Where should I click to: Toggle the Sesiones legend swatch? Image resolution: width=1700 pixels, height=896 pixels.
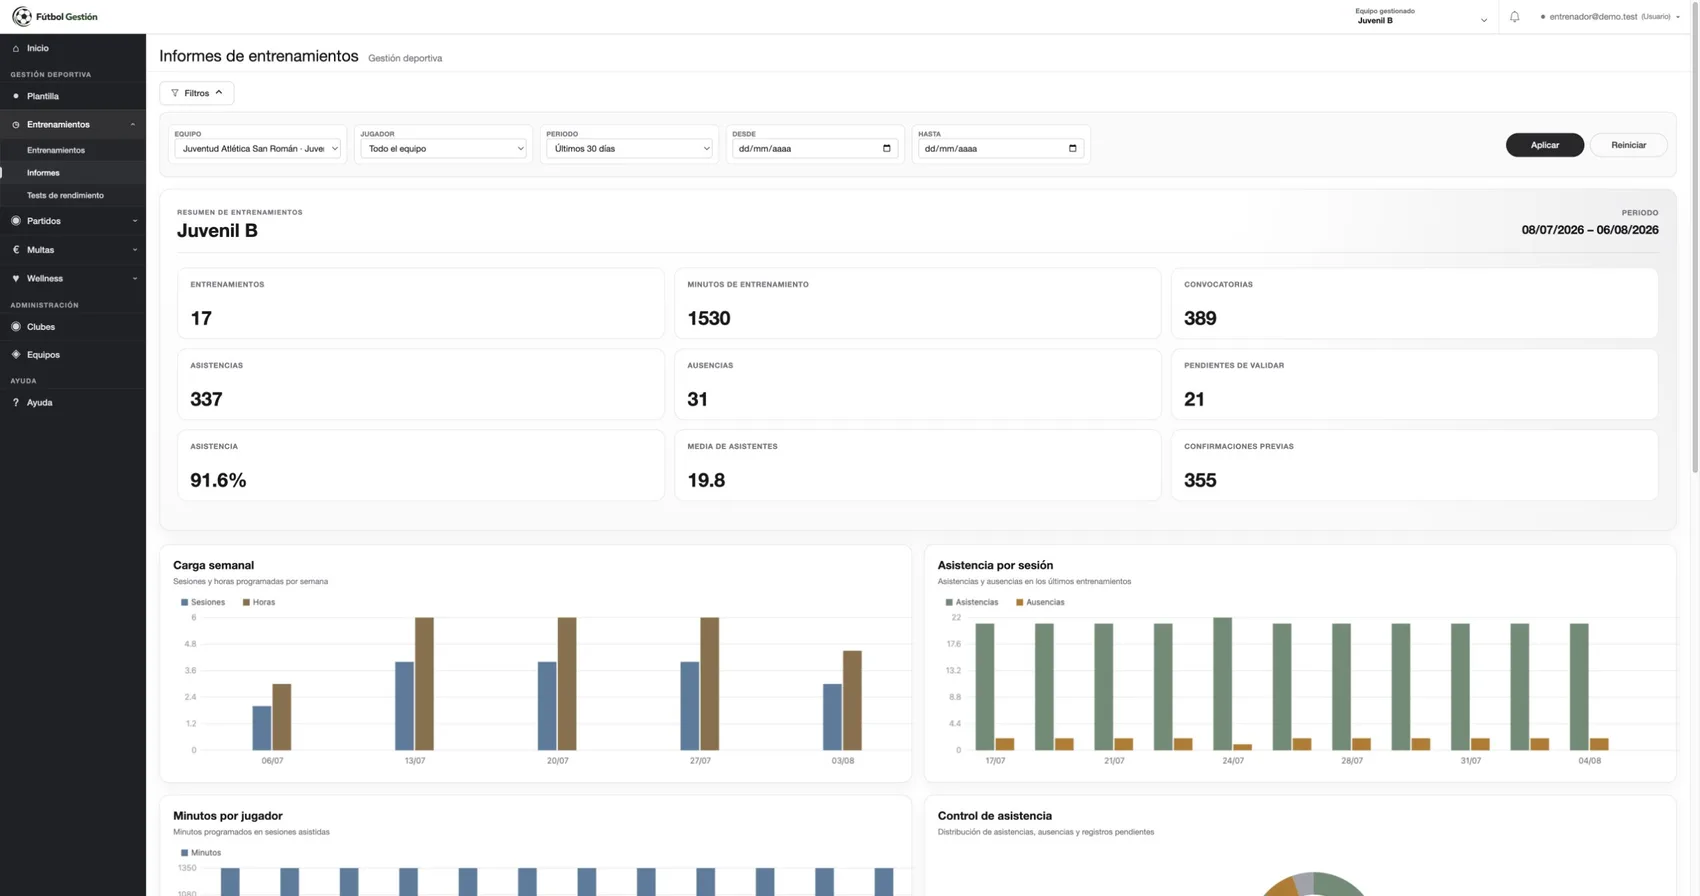(184, 603)
